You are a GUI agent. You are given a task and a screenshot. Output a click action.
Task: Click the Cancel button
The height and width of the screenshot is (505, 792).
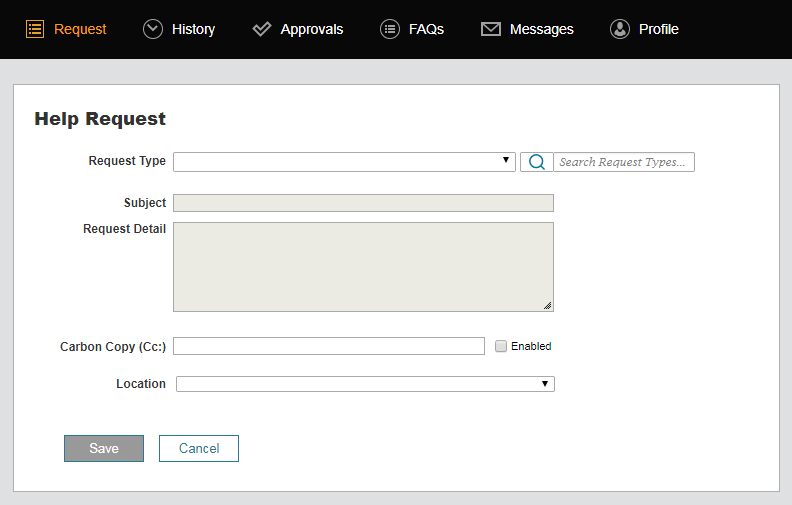199,448
